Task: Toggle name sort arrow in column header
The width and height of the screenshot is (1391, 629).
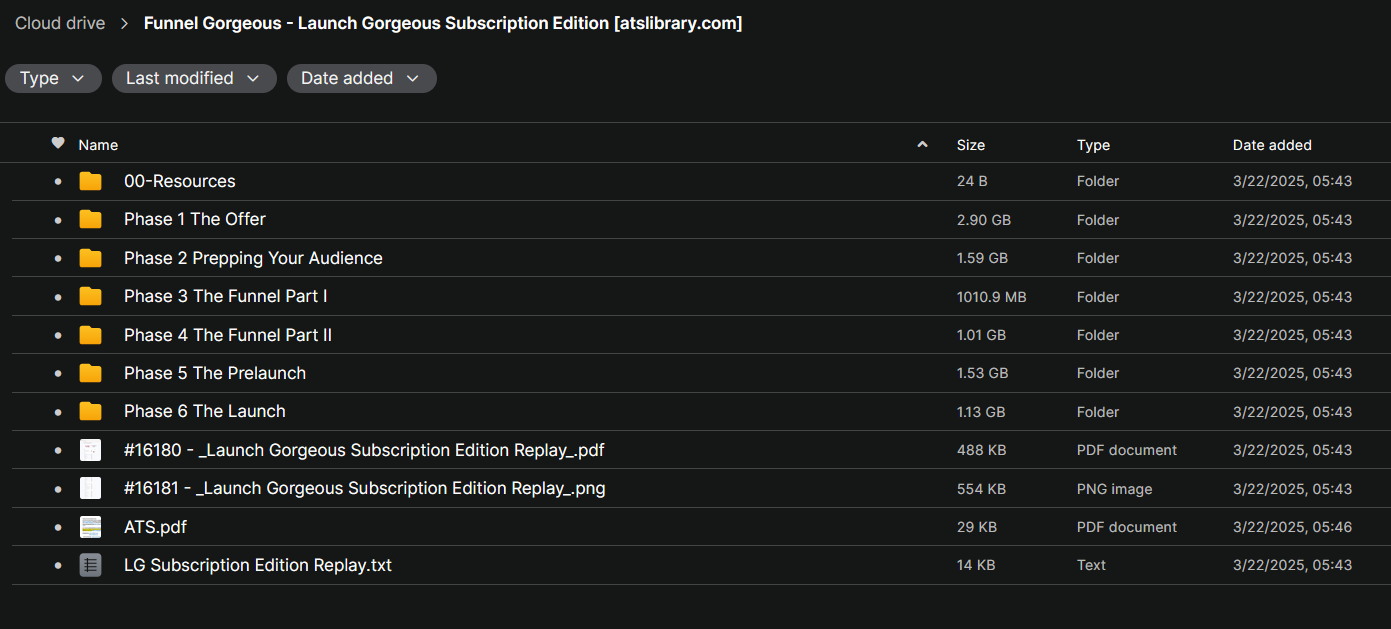Action: 922,145
